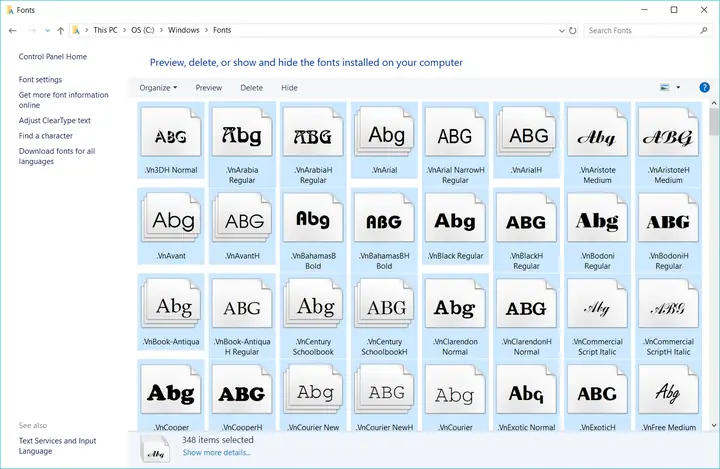Select the .VnArabia Regular font icon
Image resolution: width=720 pixels, height=469 pixels.
click(x=242, y=132)
